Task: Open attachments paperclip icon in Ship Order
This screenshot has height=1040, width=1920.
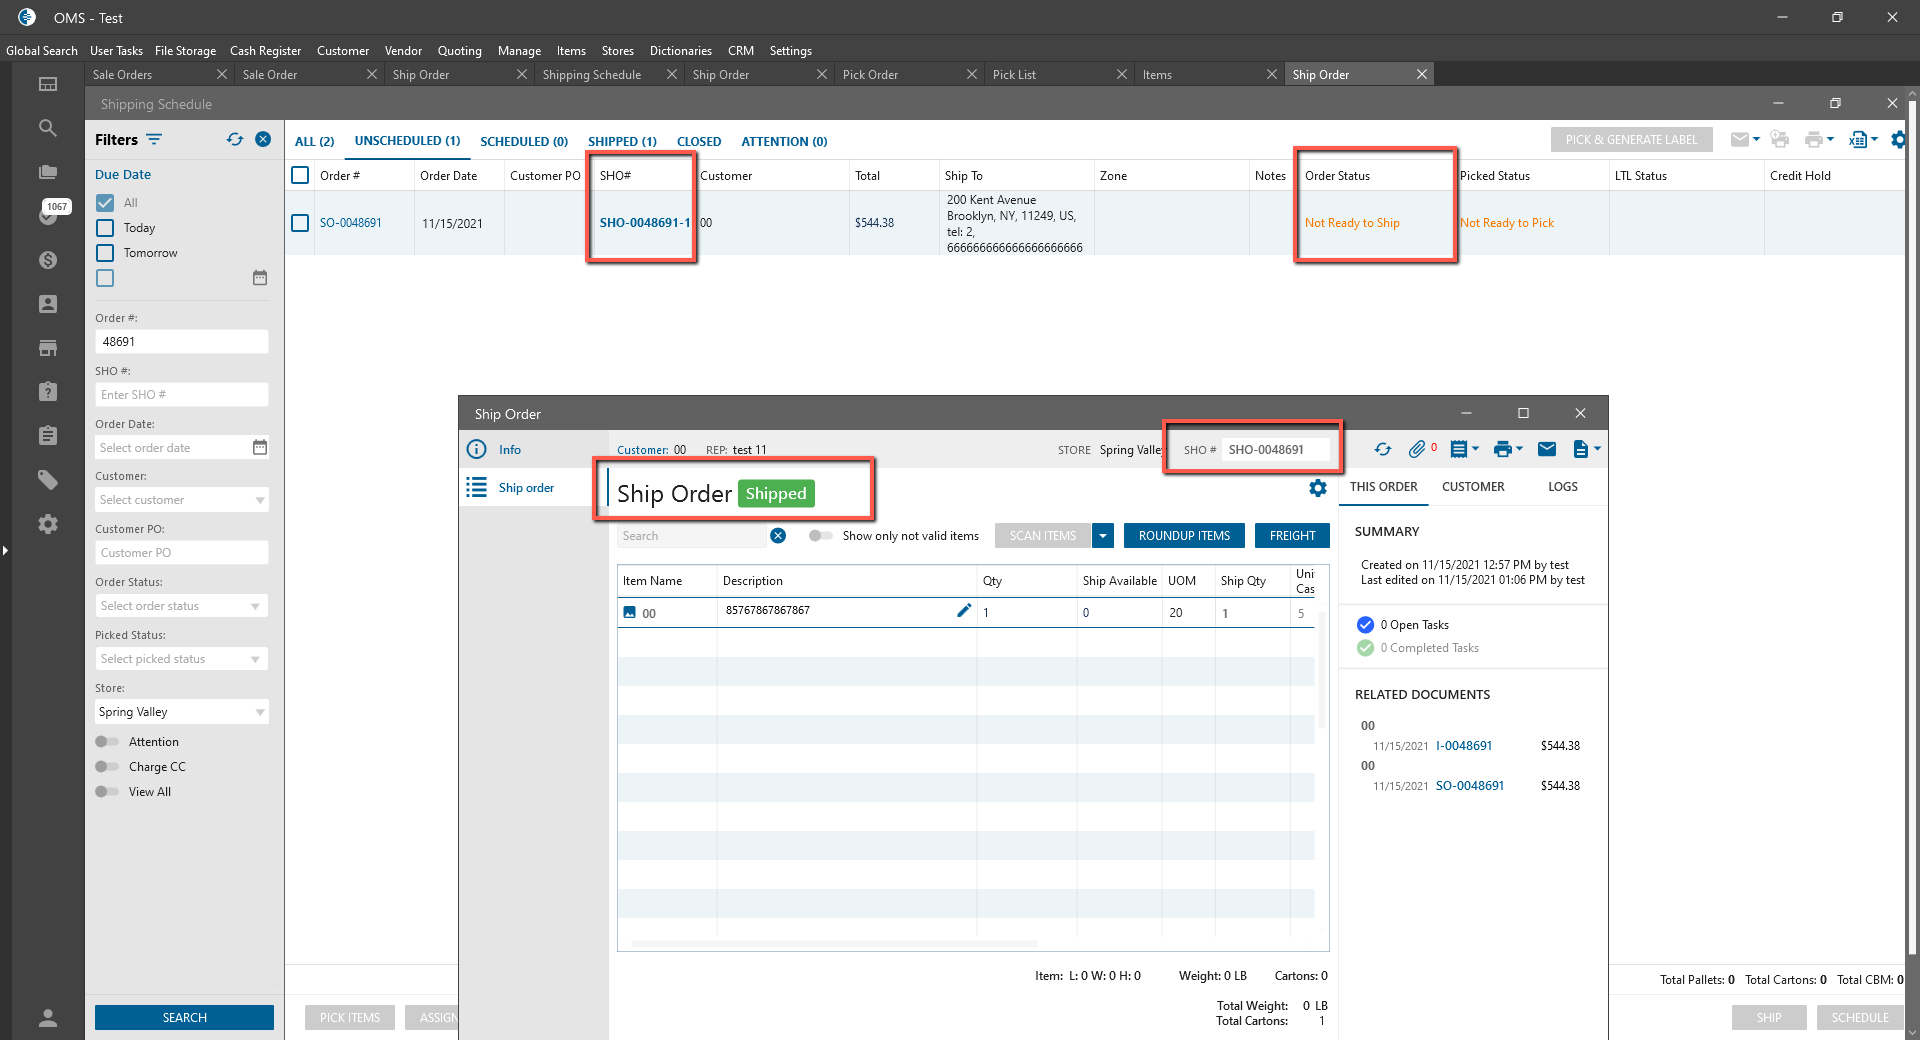Action: click(x=1416, y=449)
